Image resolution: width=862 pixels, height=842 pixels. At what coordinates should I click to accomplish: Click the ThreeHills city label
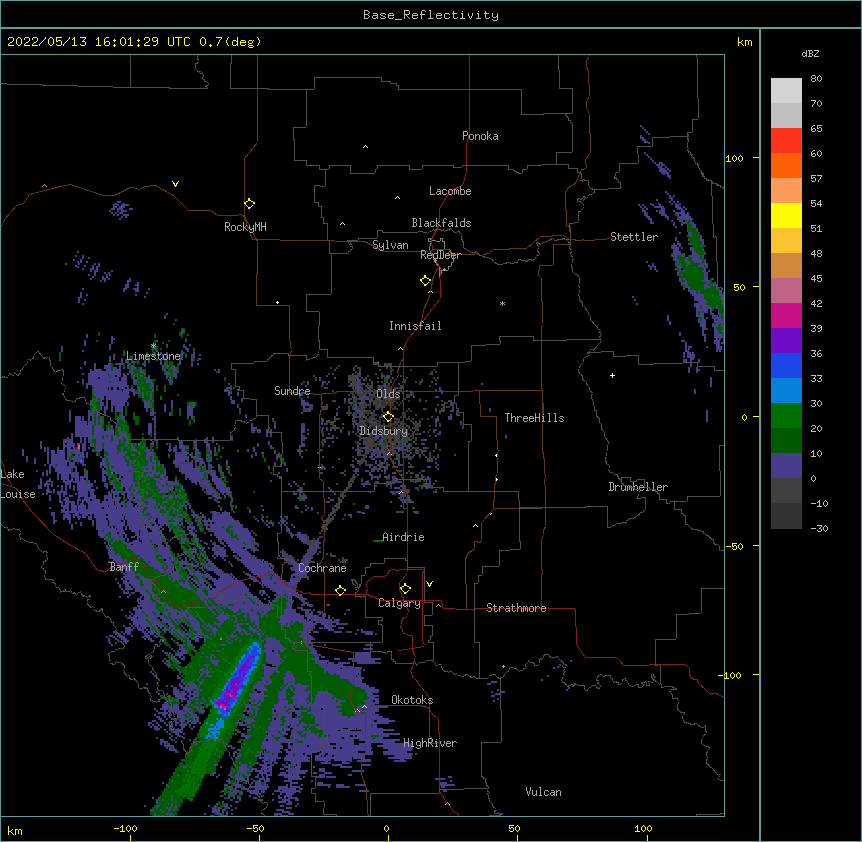tap(534, 418)
